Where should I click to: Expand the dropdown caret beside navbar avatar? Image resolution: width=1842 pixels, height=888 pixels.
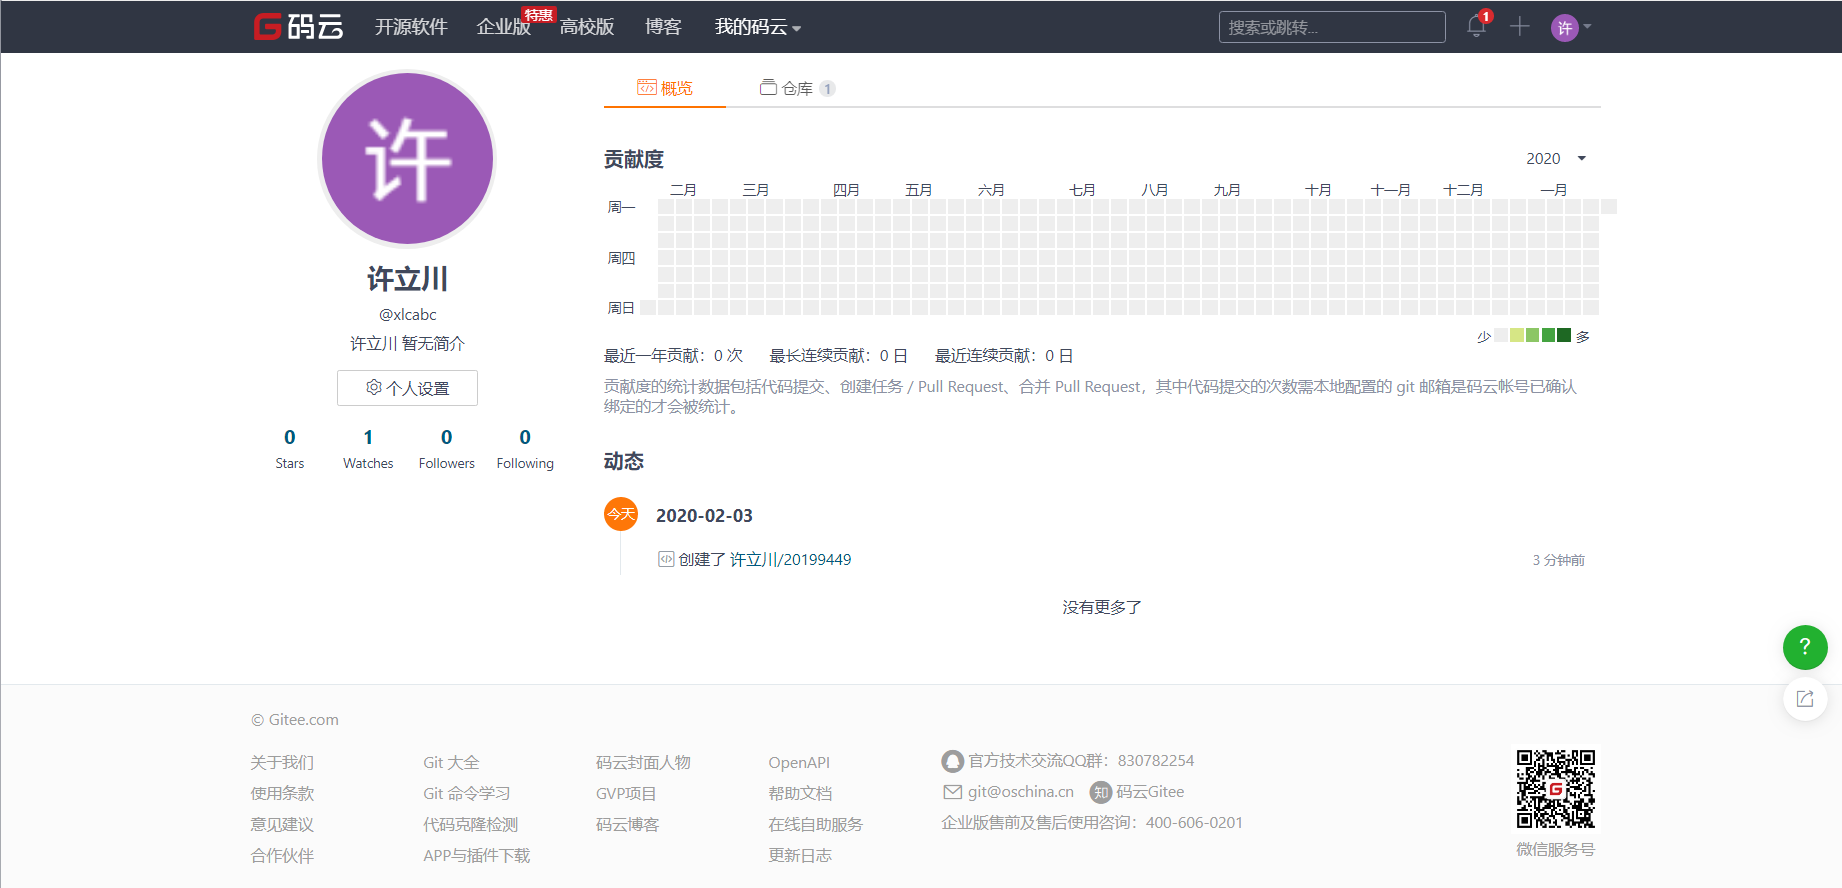(1587, 27)
